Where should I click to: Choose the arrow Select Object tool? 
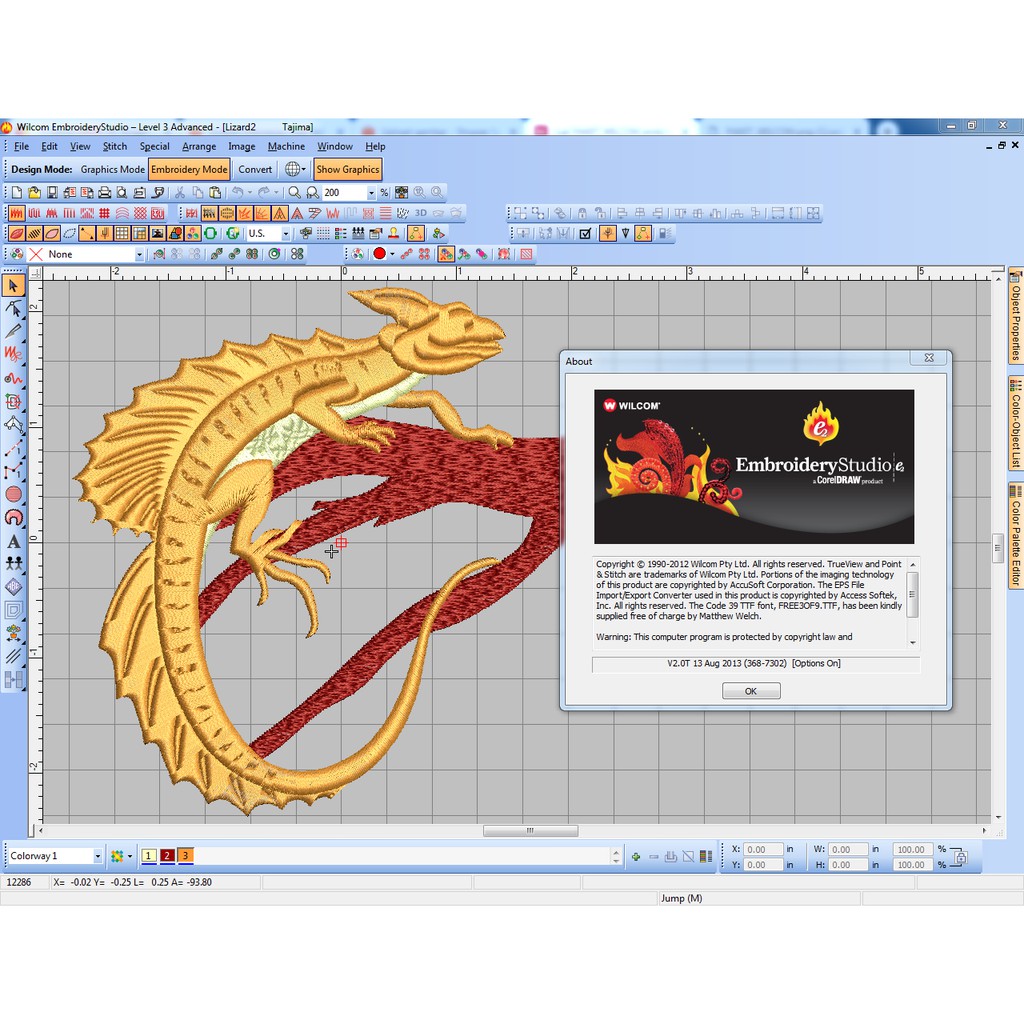pos(14,286)
